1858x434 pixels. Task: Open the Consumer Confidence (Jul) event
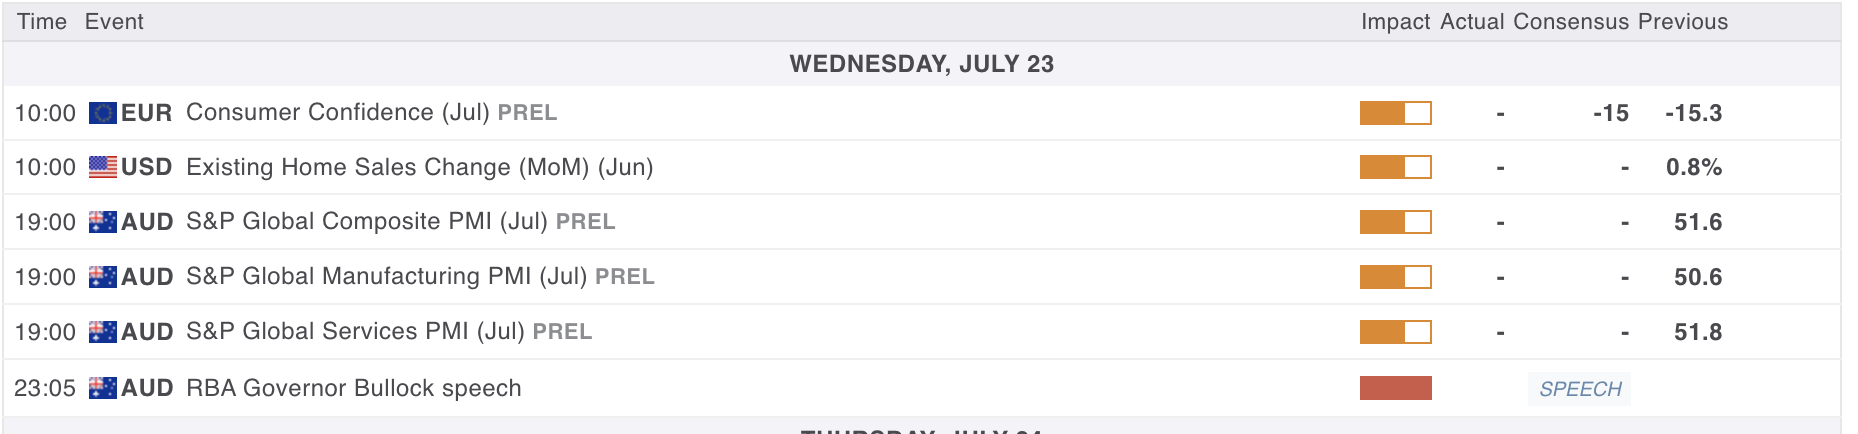[371, 113]
